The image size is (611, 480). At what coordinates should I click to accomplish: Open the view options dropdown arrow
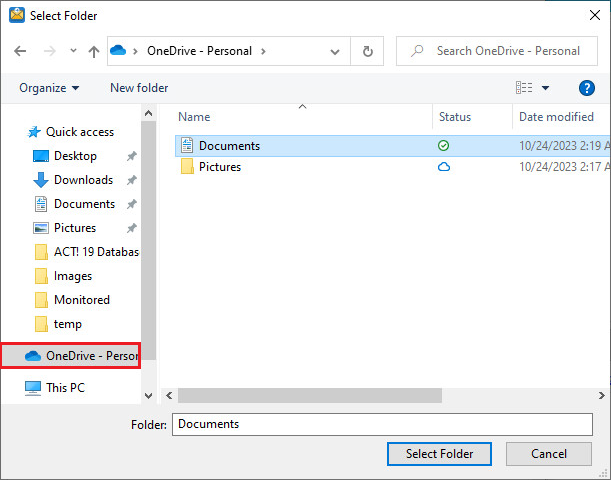click(x=546, y=88)
